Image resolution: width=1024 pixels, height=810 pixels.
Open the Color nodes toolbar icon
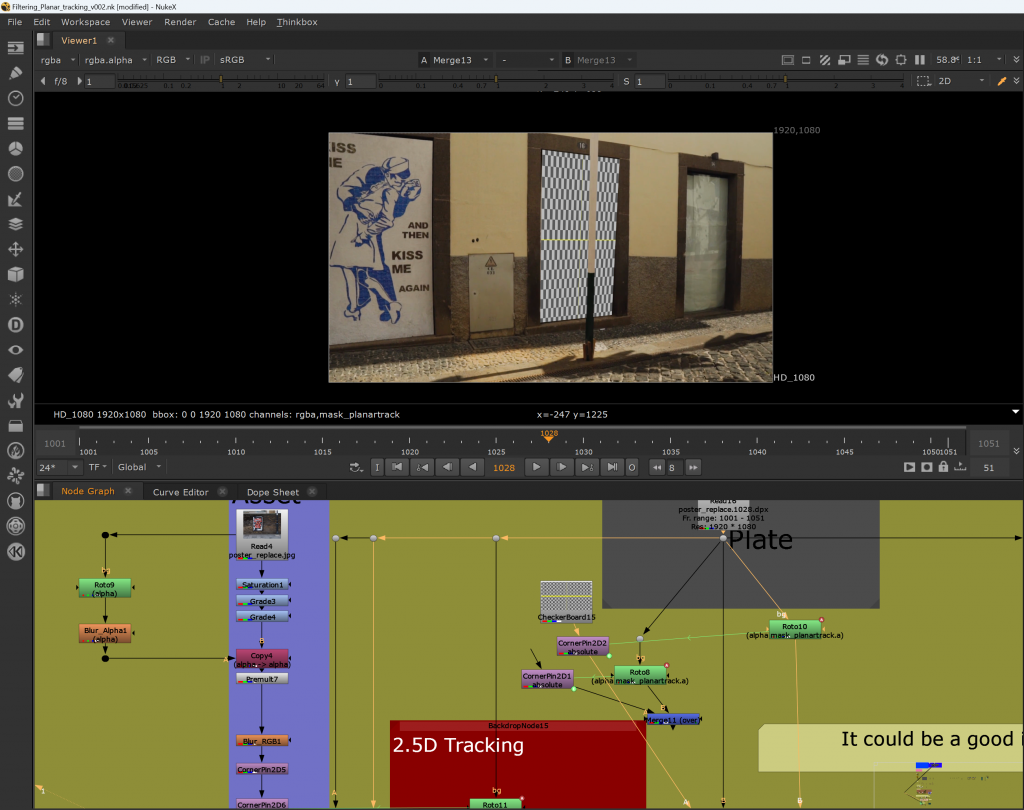coord(16,148)
